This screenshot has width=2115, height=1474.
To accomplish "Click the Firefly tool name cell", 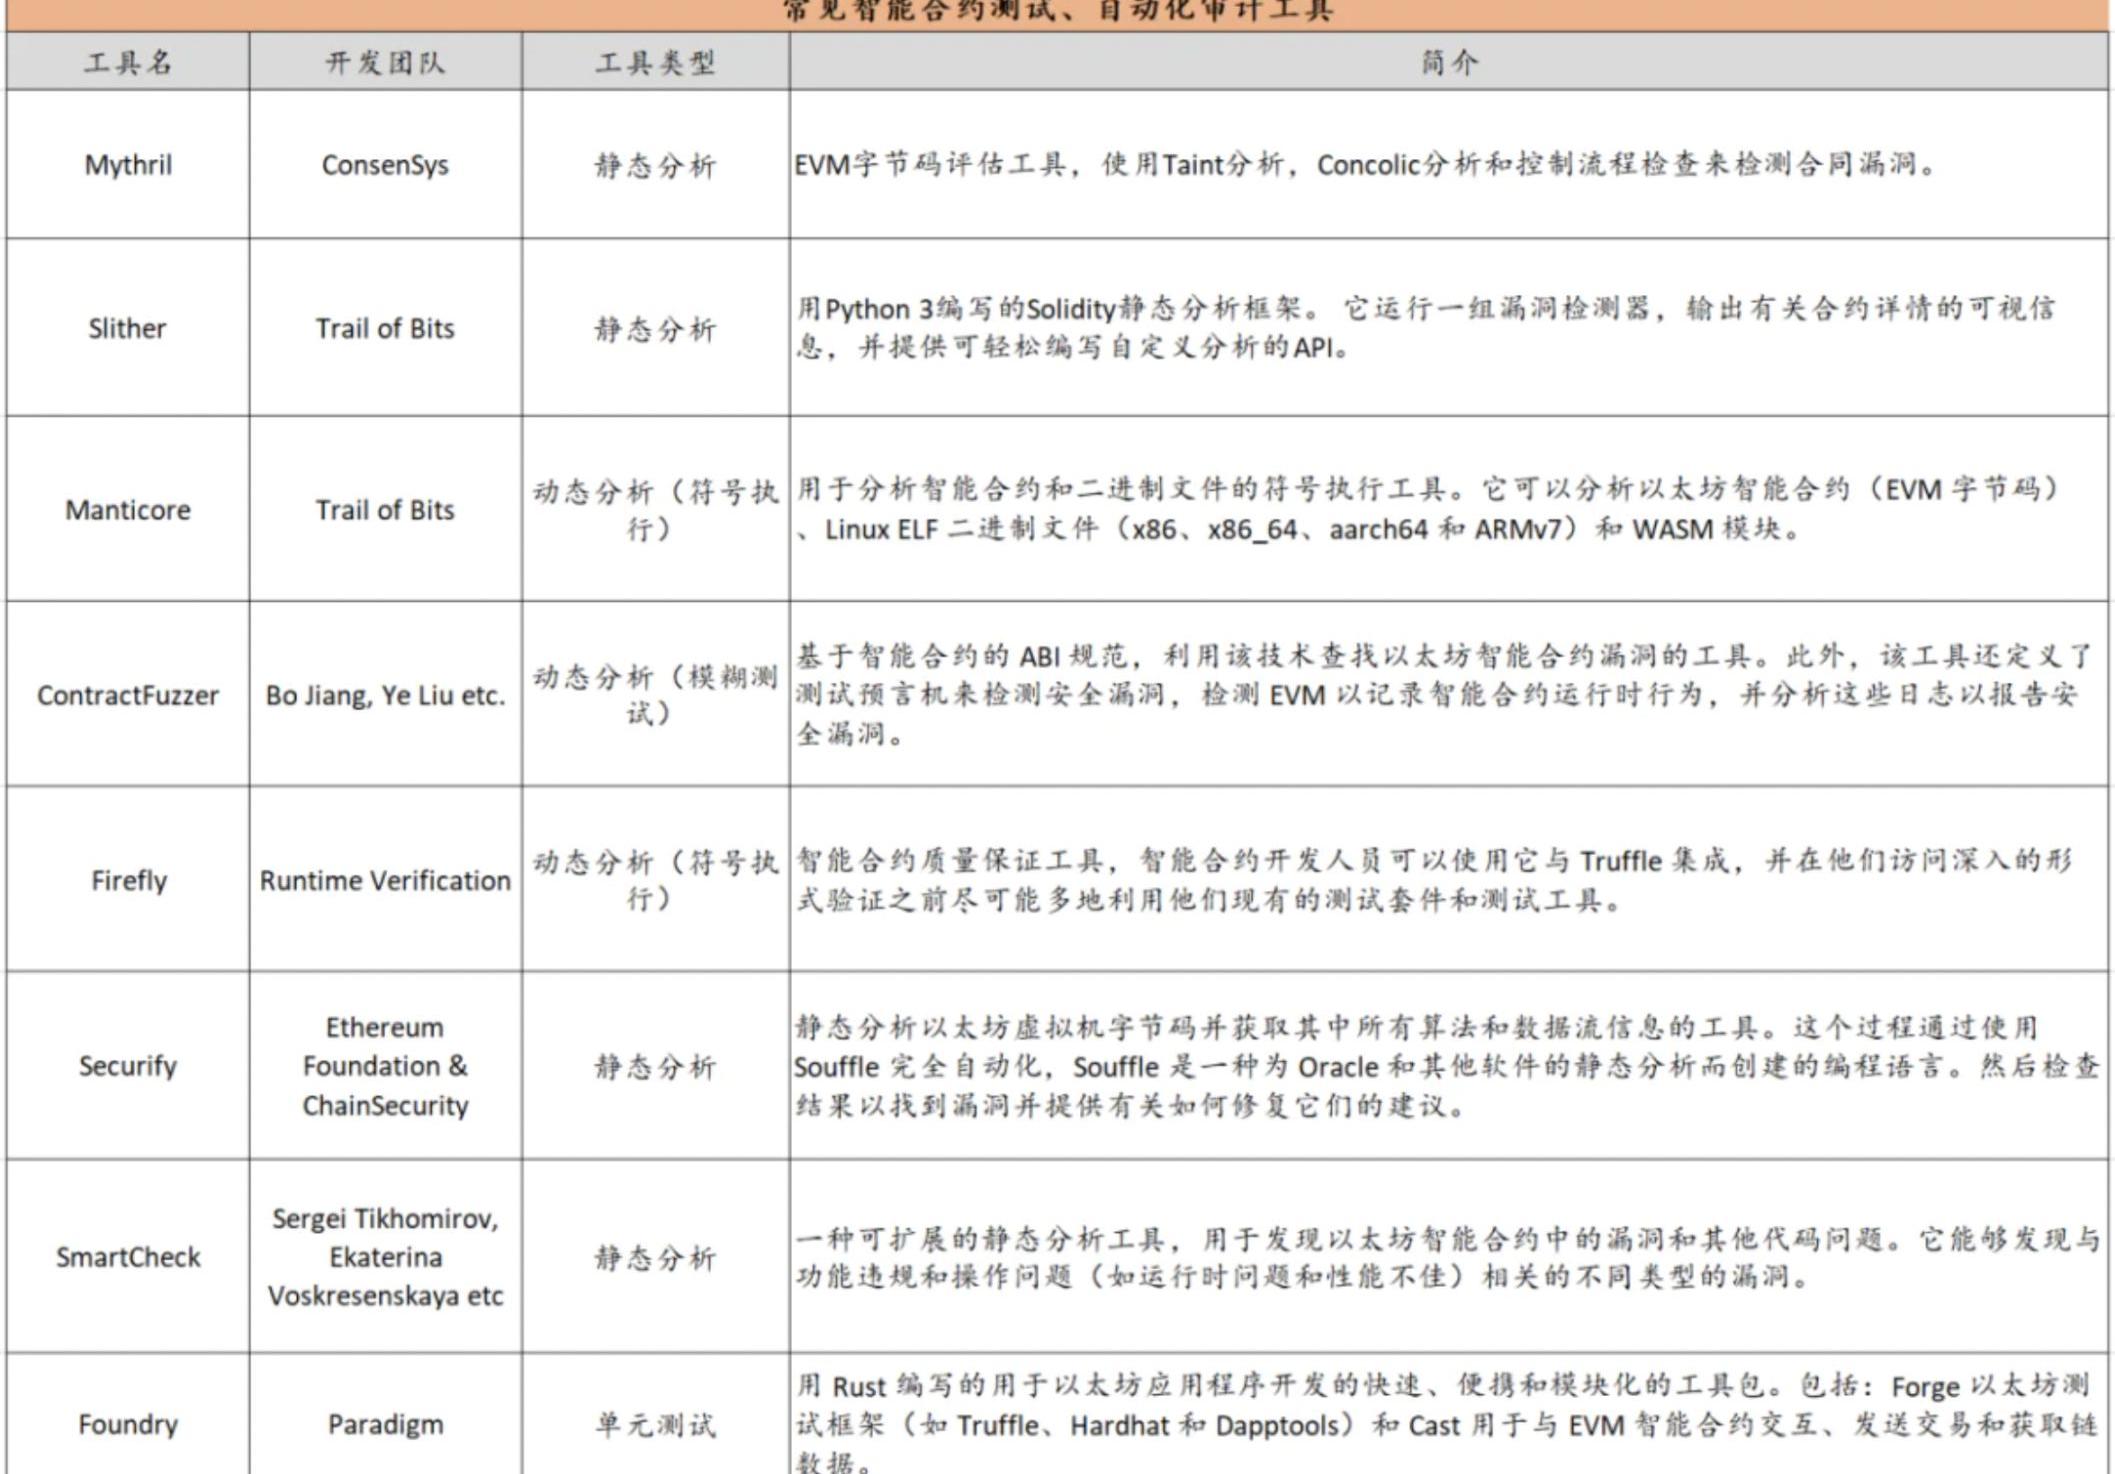I will point(128,880).
